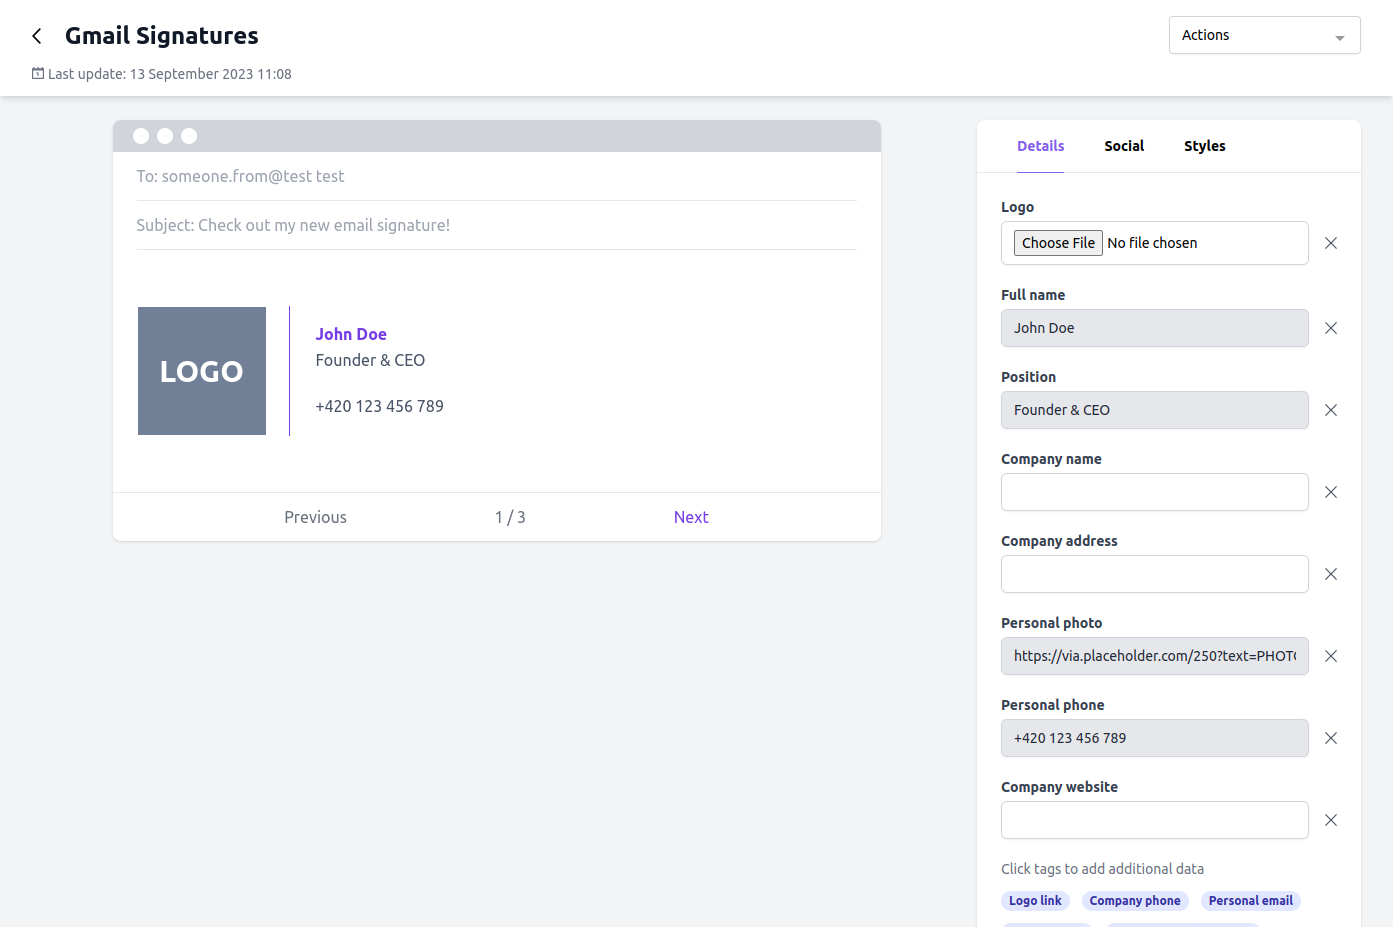
Task: Clear the Position field with the X icon
Action: coord(1331,410)
